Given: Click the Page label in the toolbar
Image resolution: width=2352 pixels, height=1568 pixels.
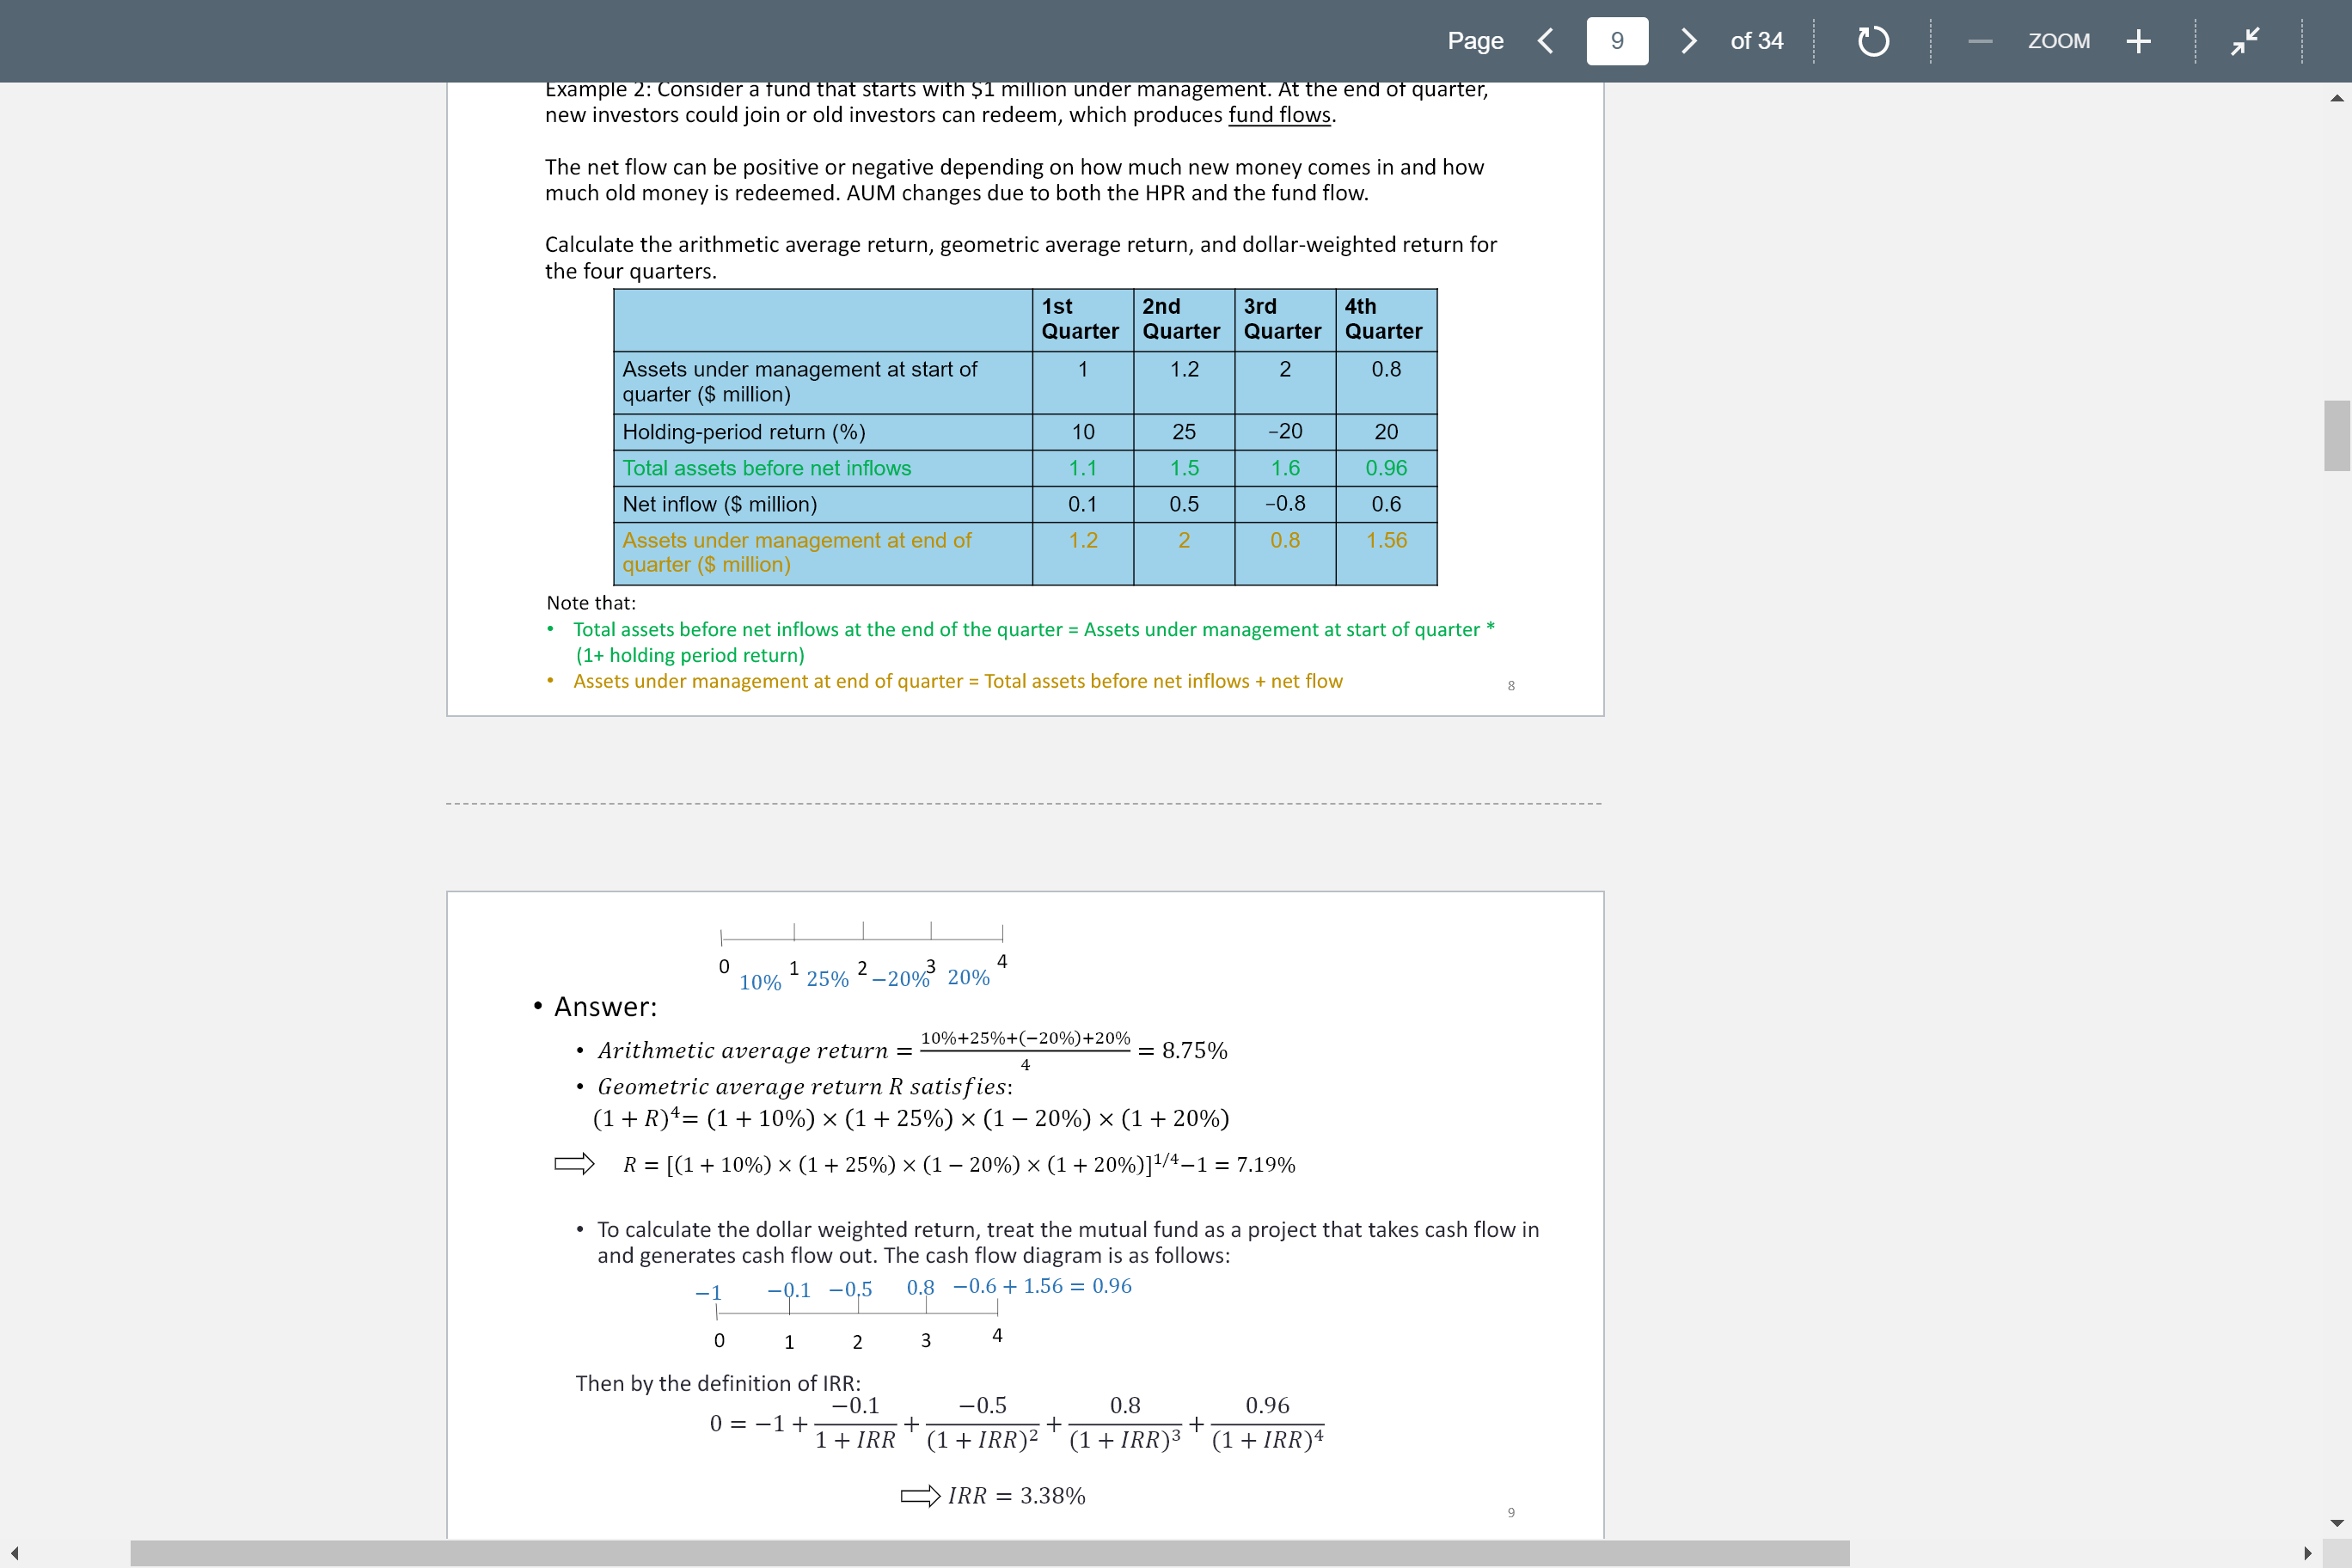Looking at the screenshot, I should click(1475, 41).
